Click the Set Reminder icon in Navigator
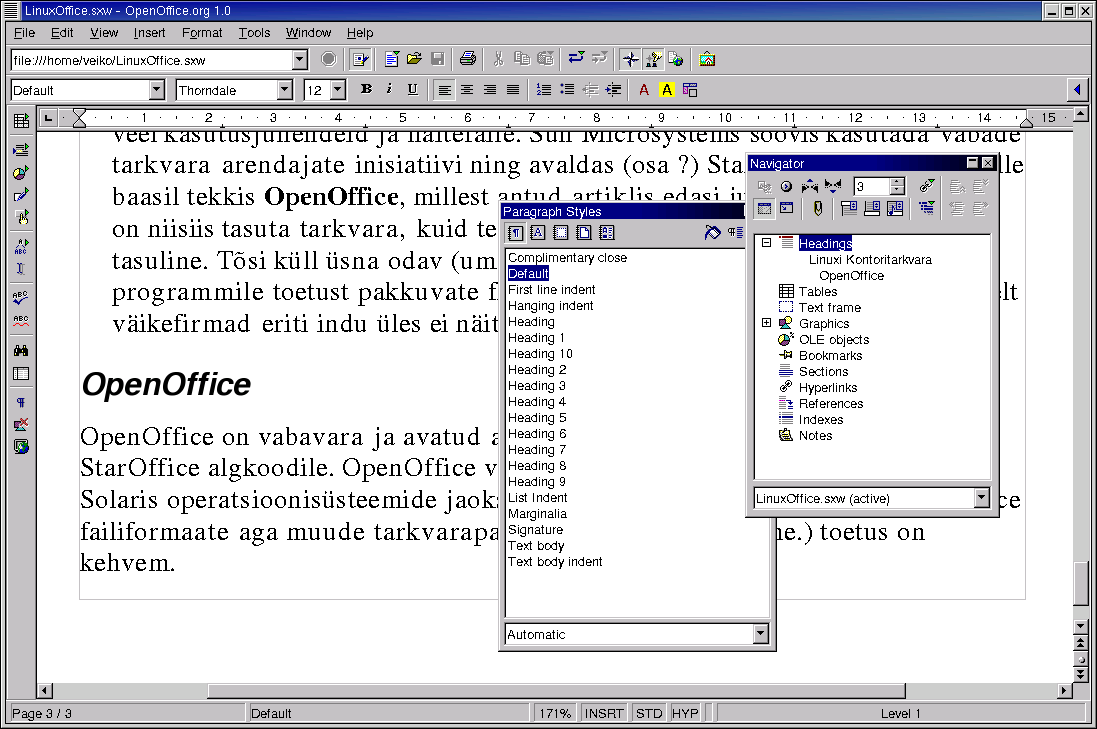The image size is (1097, 729). [x=817, y=208]
